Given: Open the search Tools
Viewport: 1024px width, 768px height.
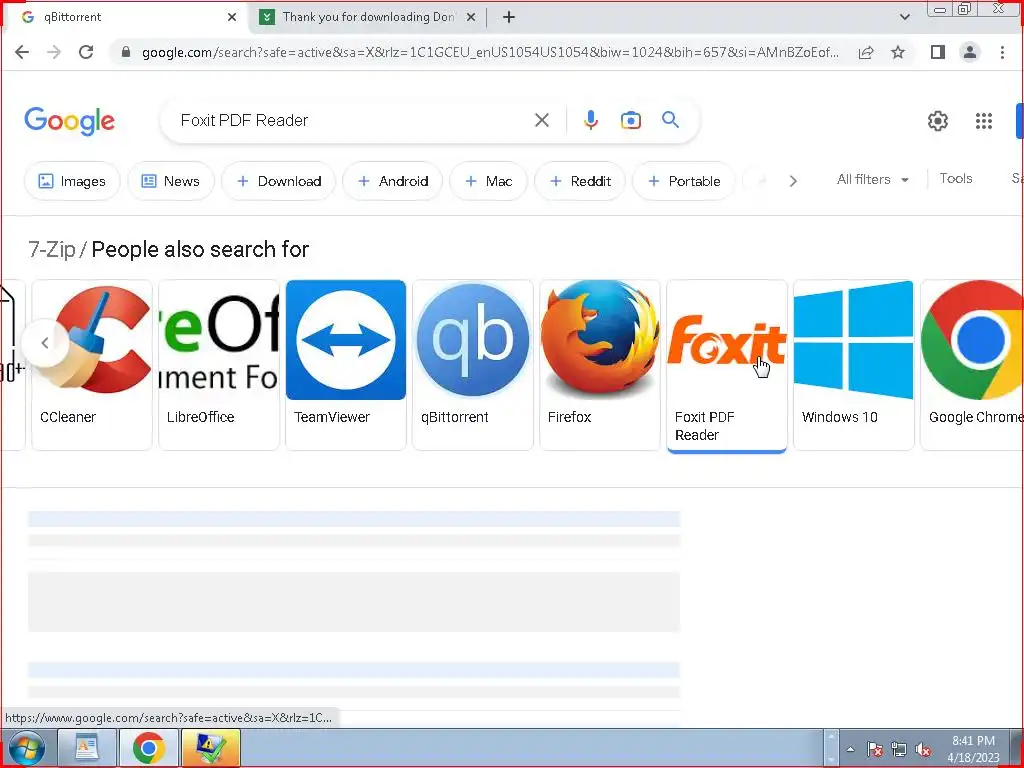Looking at the screenshot, I should point(955,178).
